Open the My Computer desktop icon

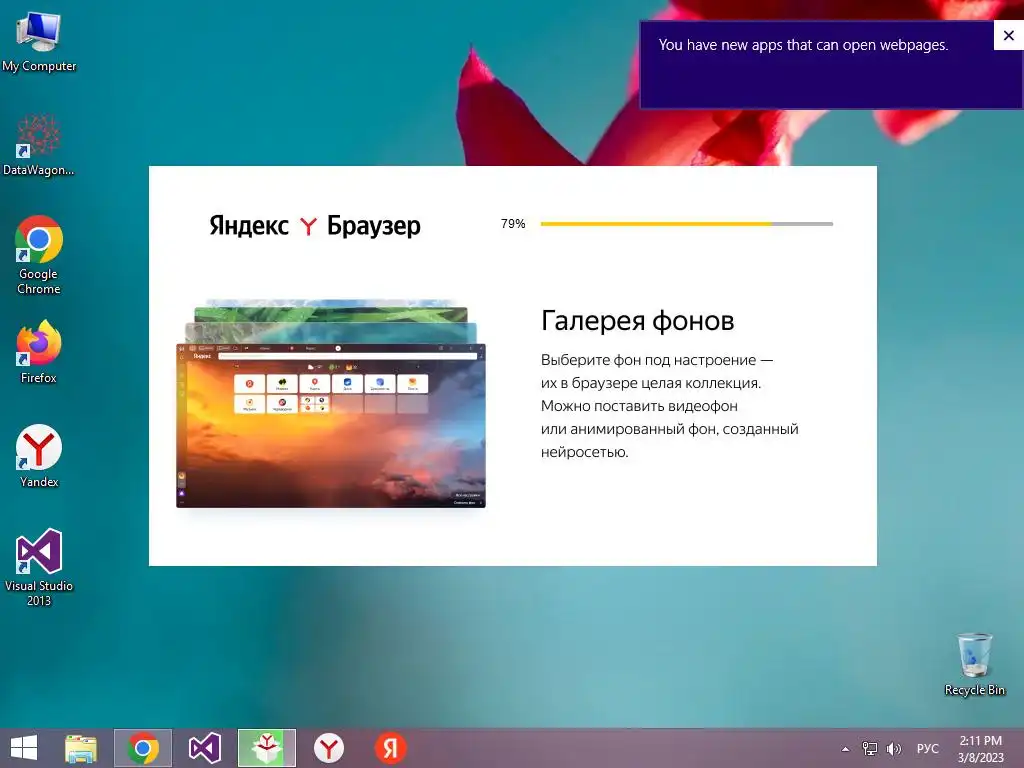[39, 41]
